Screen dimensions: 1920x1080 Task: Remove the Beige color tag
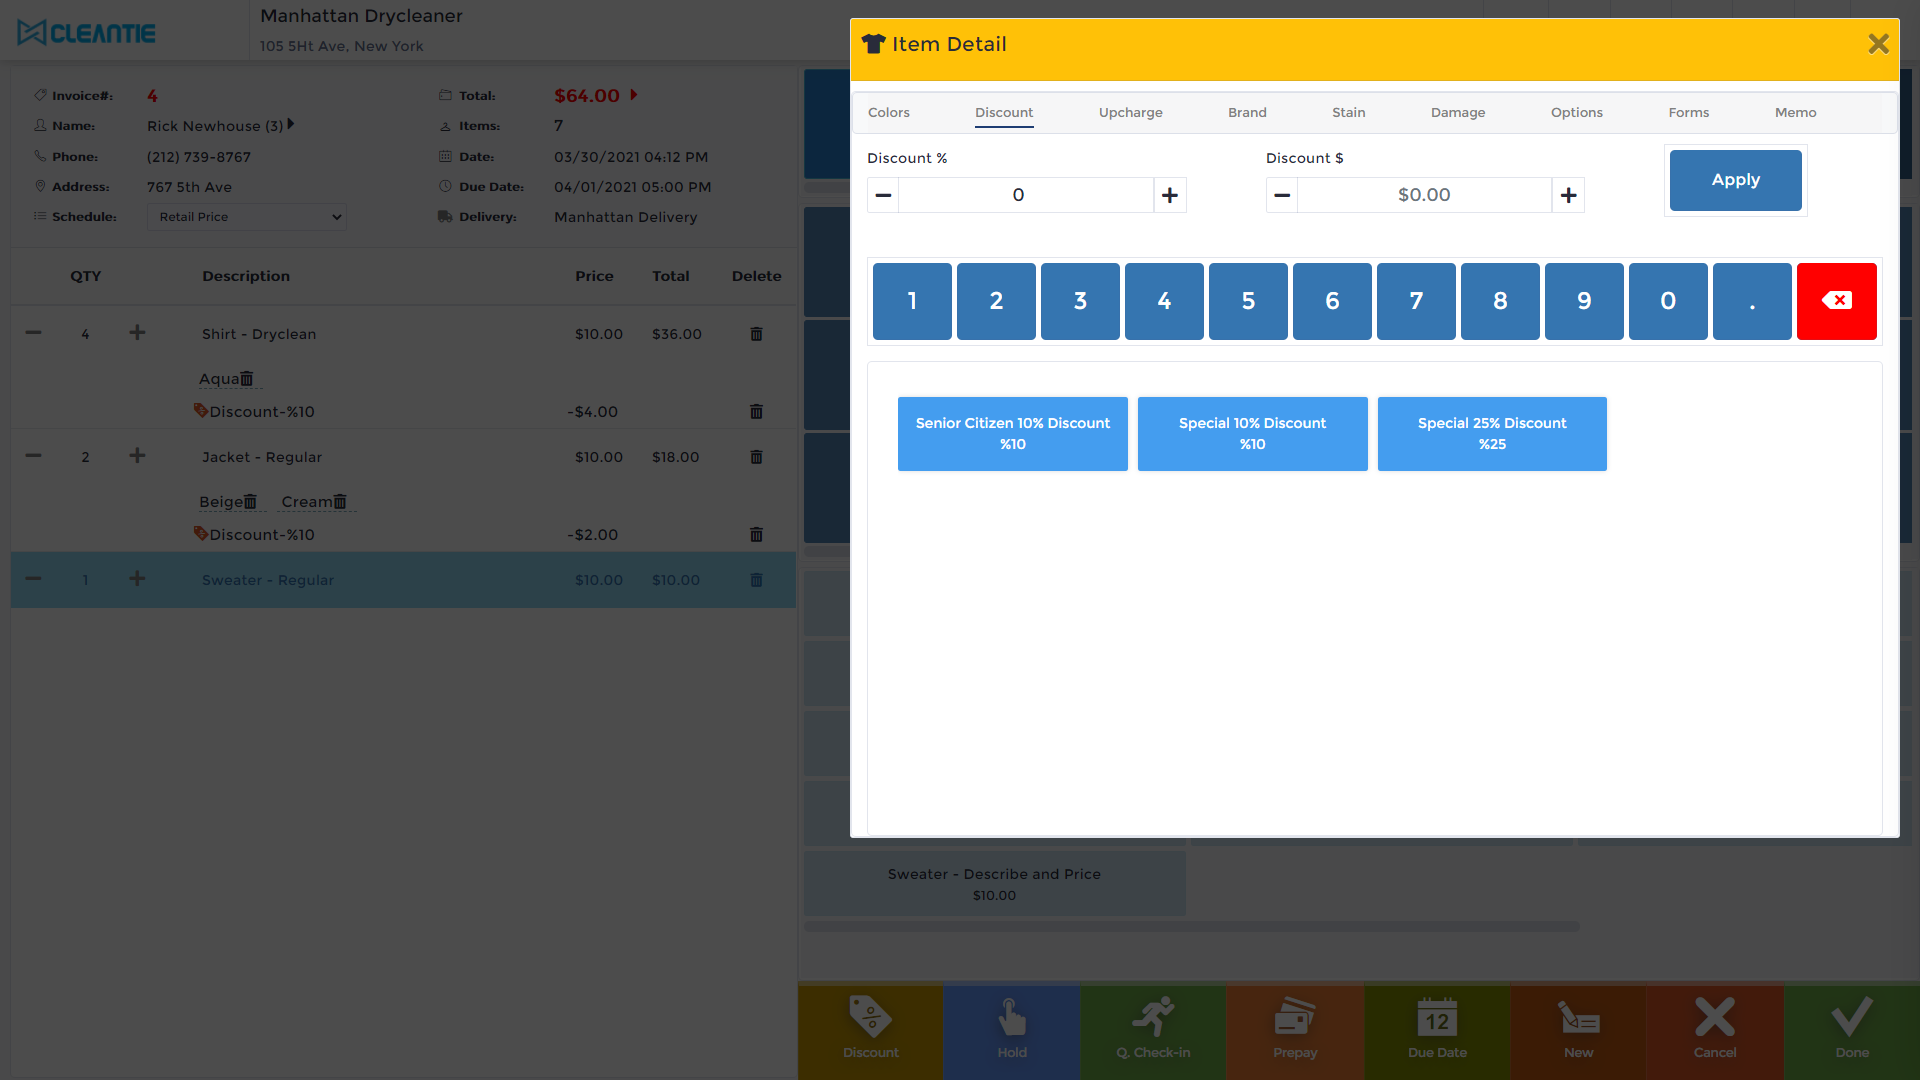point(250,502)
